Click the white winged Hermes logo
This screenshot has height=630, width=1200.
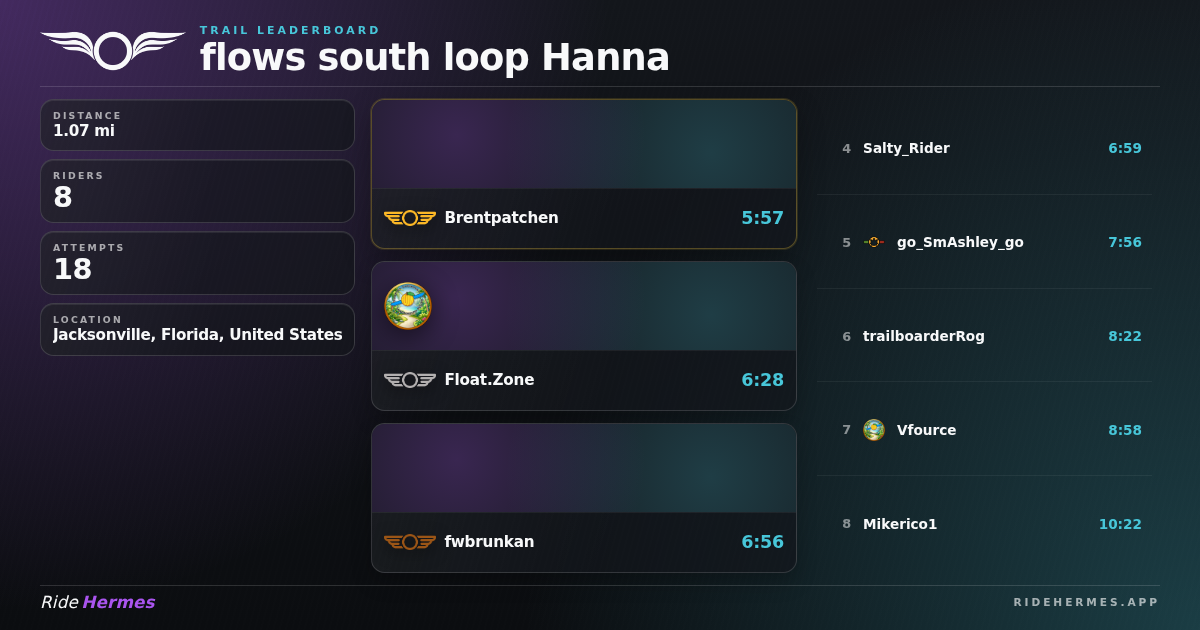click(113, 50)
